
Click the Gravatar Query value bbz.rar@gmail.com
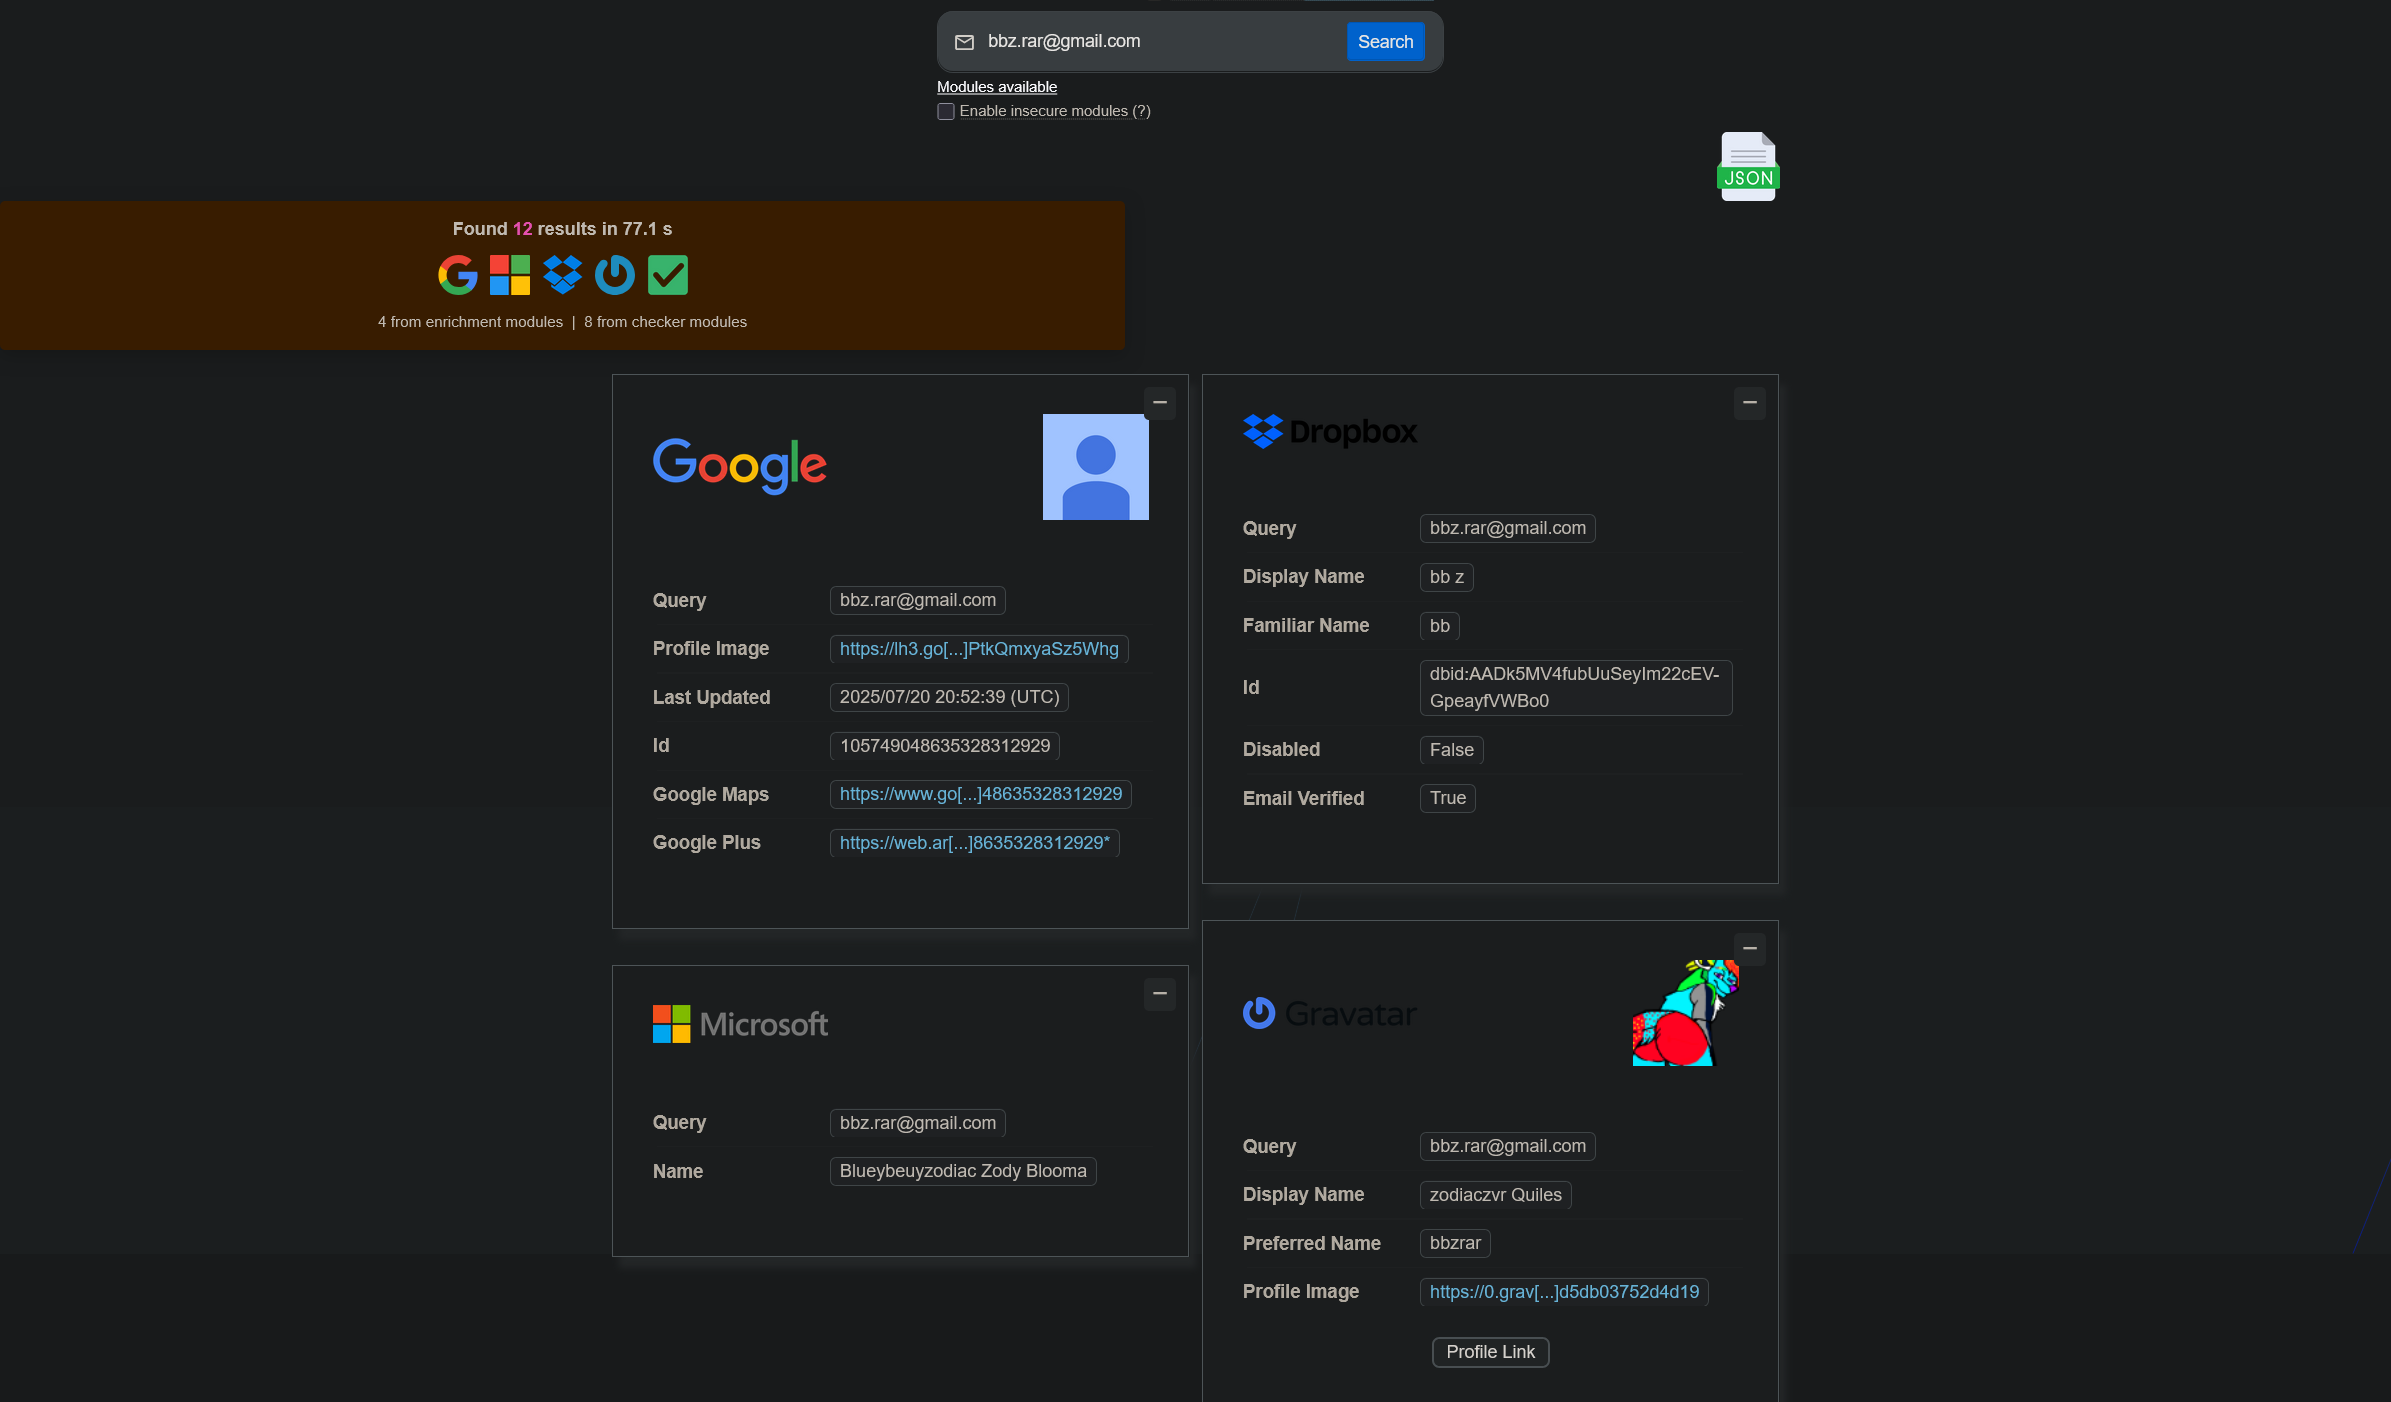1508,1146
